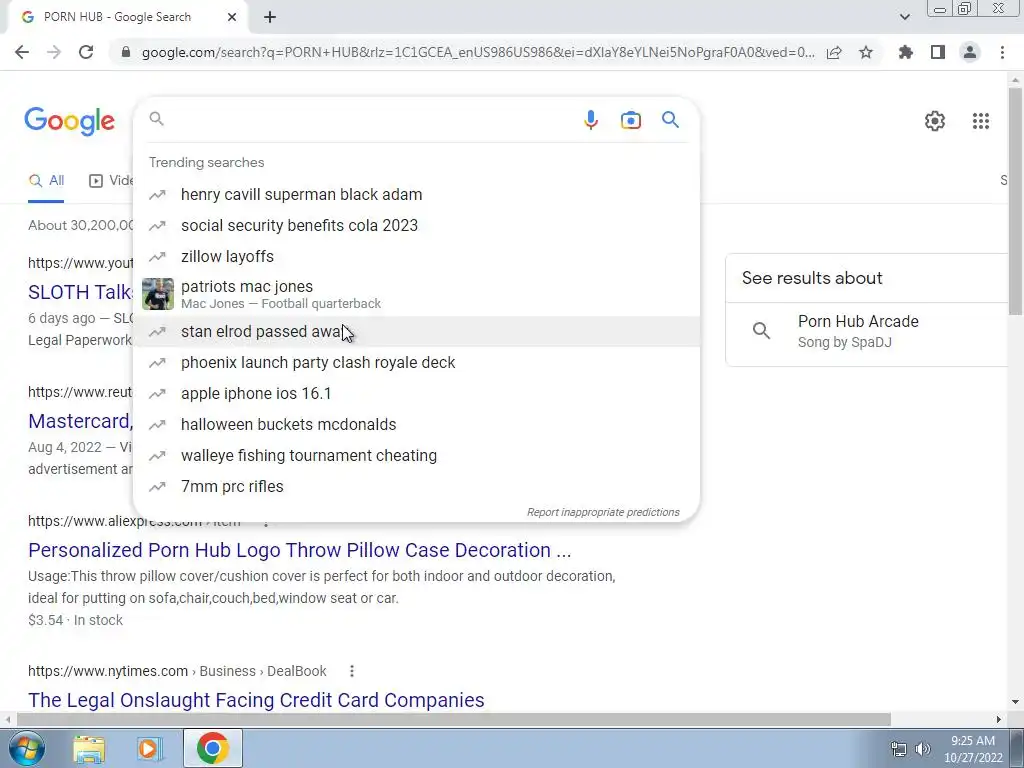
Task: Choose 'social security benefits cola 2023' suggestion
Action: click(416, 225)
